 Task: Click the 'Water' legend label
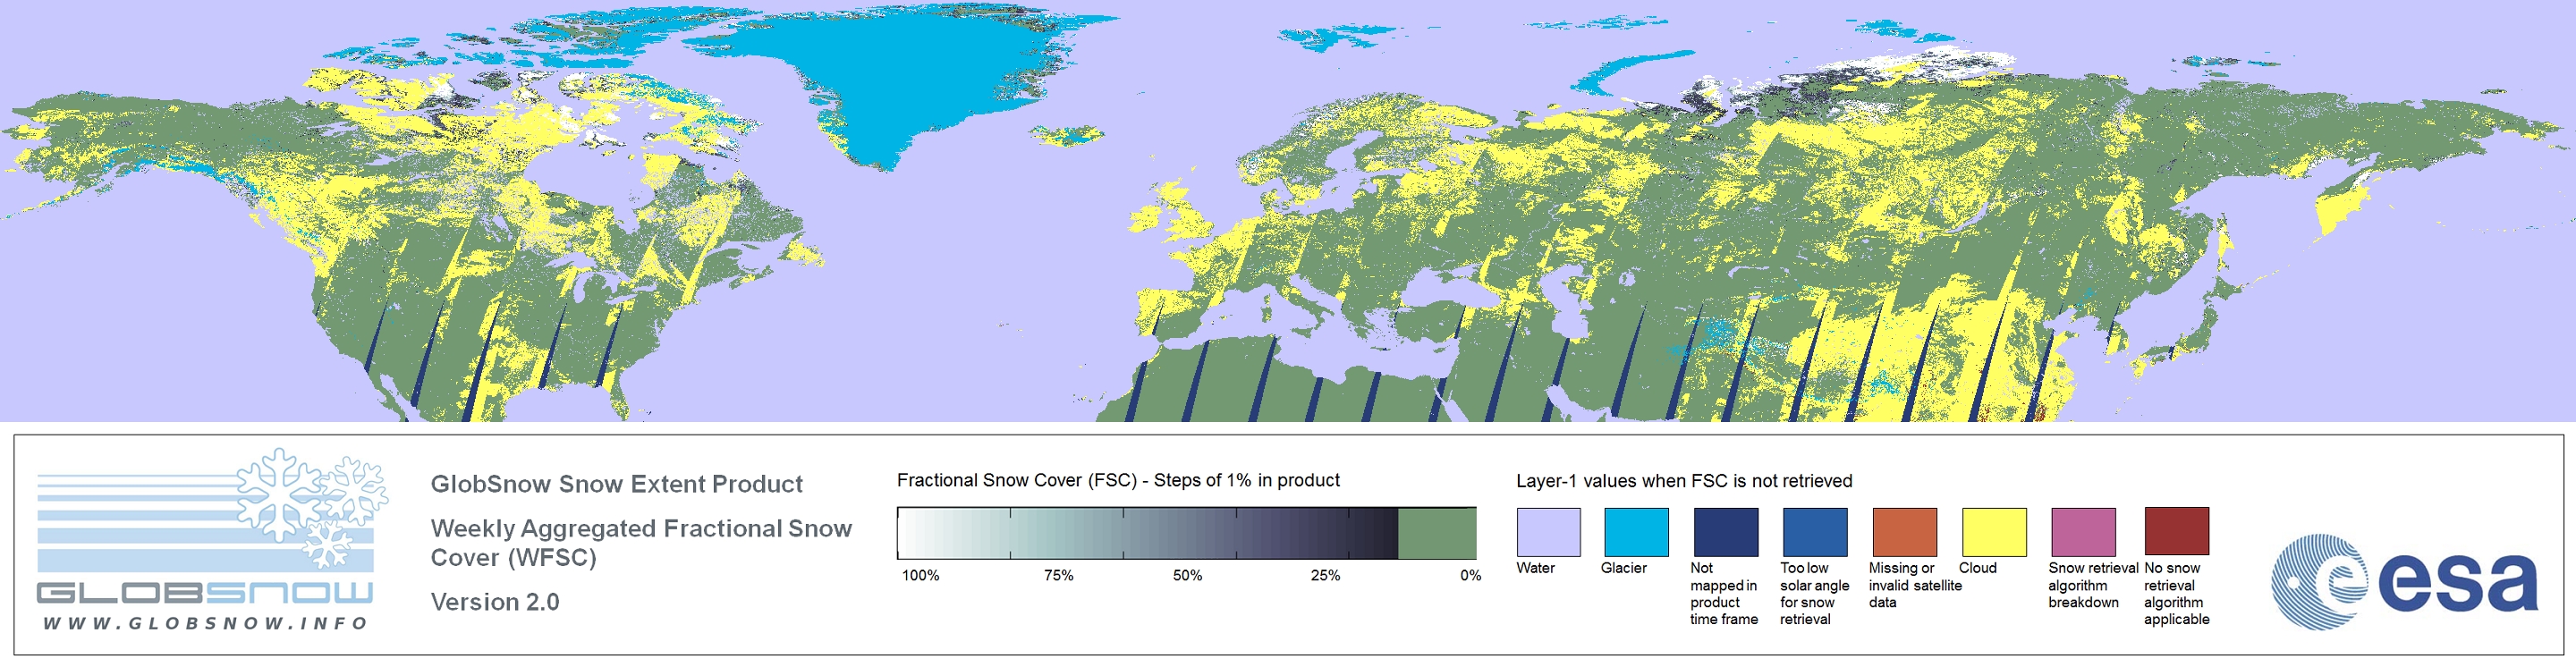coord(1535,568)
